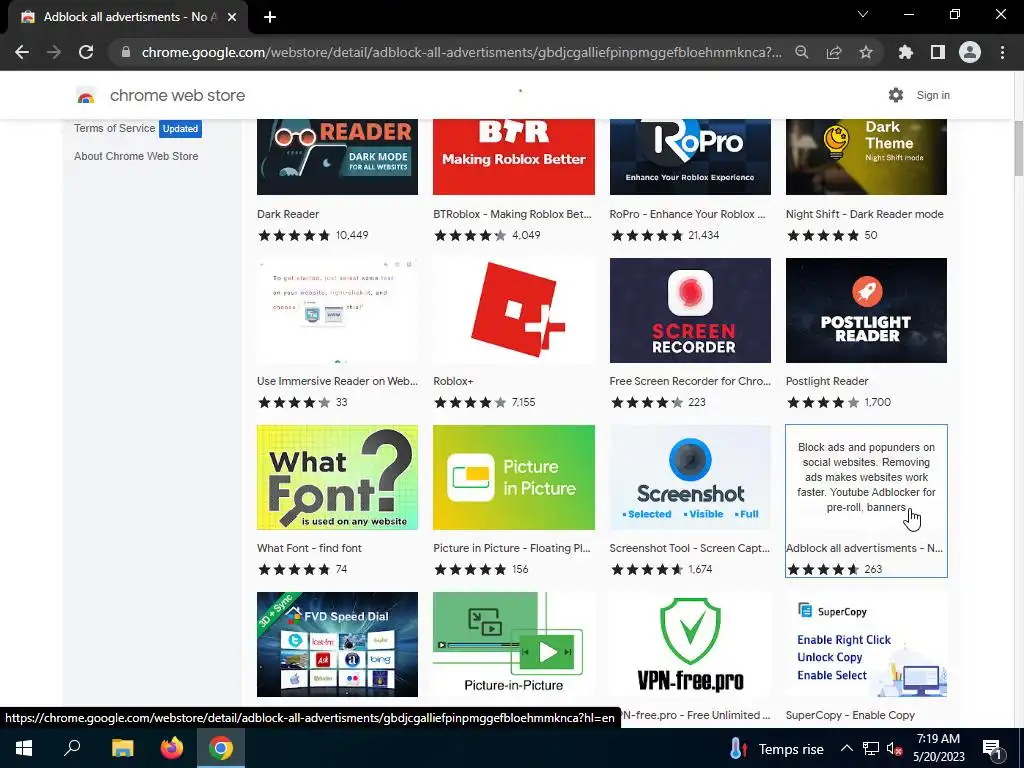Click the RoPro 21,434 rating count
This screenshot has width=1024, height=768.
click(703, 235)
